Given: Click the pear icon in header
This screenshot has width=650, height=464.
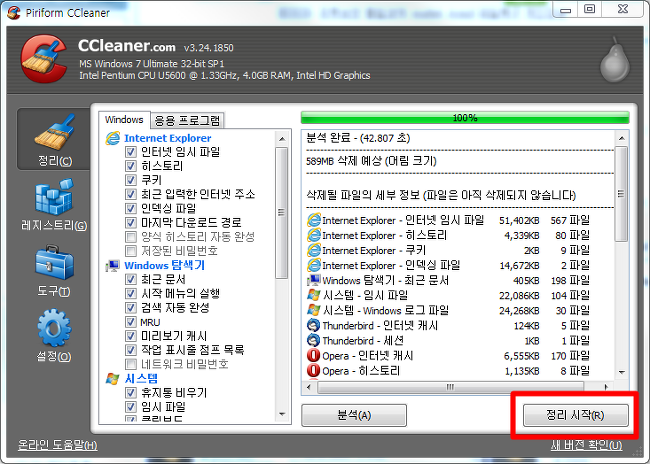Looking at the screenshot, I should coord(615,59).
